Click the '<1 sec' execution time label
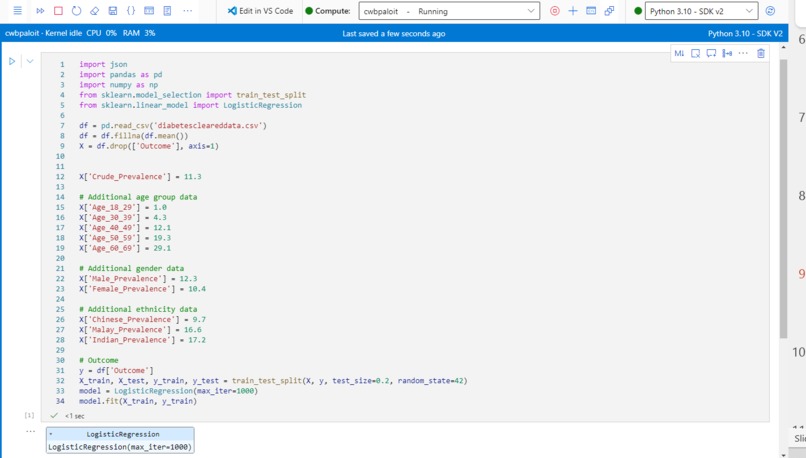 coord(75,416)
